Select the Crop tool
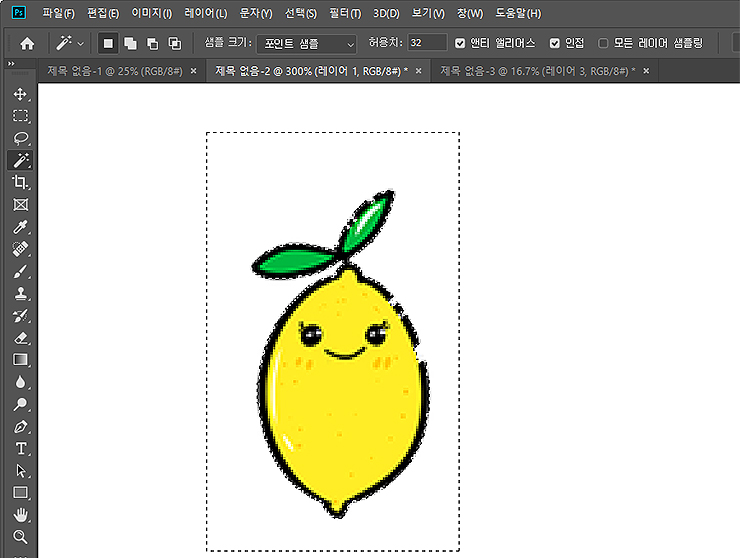The image size is (740, 558). (20, 182)
